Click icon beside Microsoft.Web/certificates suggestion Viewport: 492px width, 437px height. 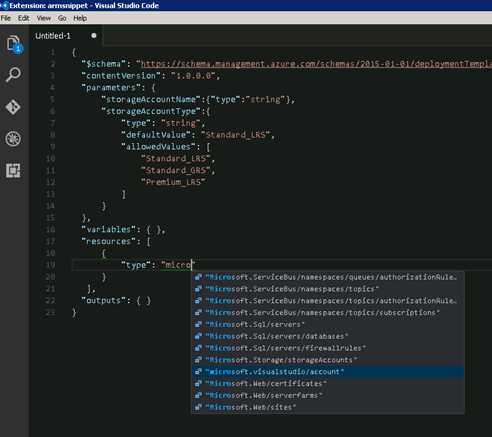click(x=198, y=384)
